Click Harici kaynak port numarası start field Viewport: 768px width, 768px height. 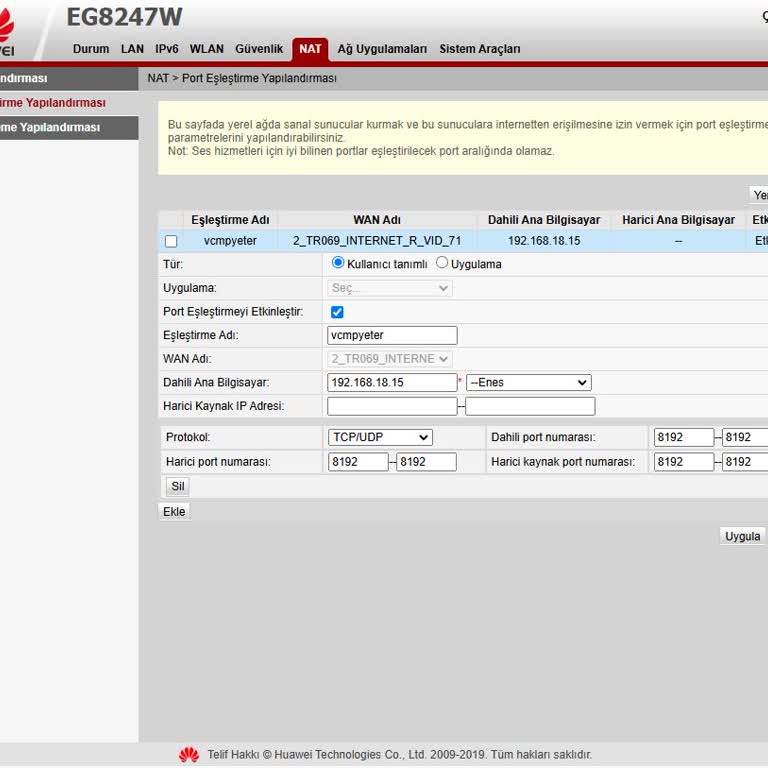click(684, 462)
